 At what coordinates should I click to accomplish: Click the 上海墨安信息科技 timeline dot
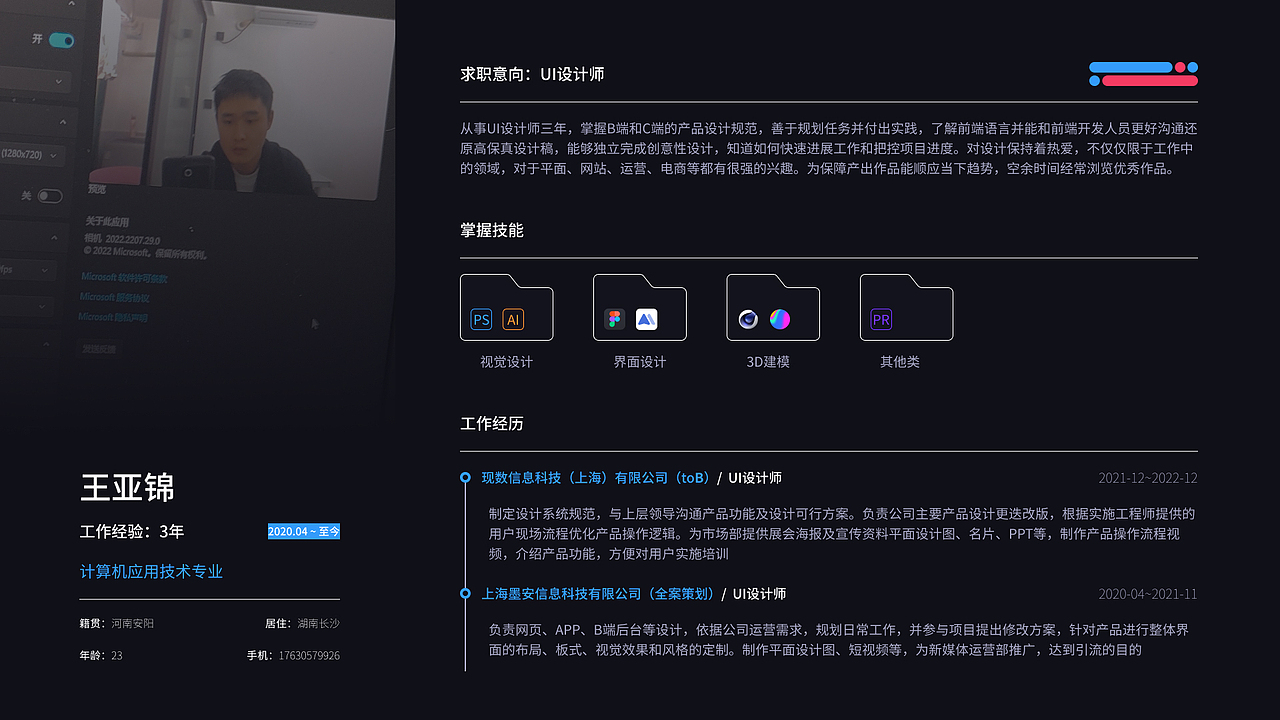click(465, 594)
